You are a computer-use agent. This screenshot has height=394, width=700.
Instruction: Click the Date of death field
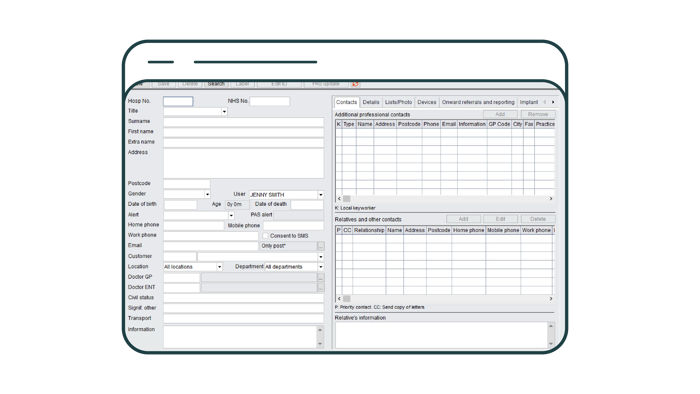tap(307, 205)
